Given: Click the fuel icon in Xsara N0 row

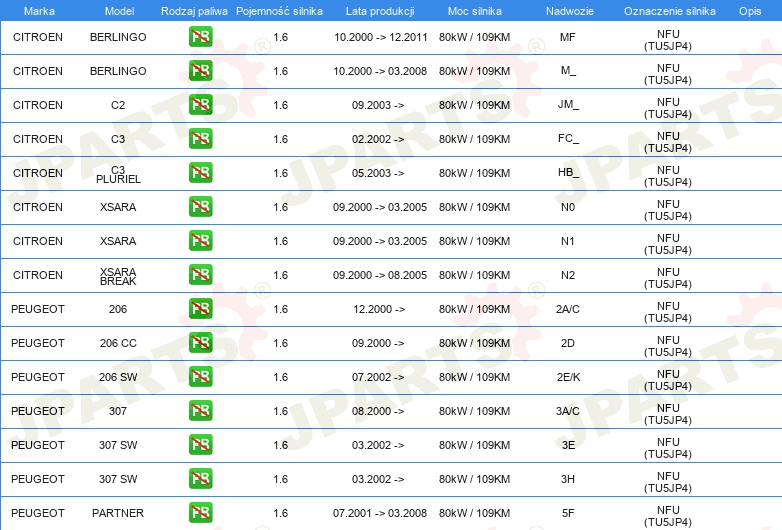Looking at the screenshot, I should (200, 206).
